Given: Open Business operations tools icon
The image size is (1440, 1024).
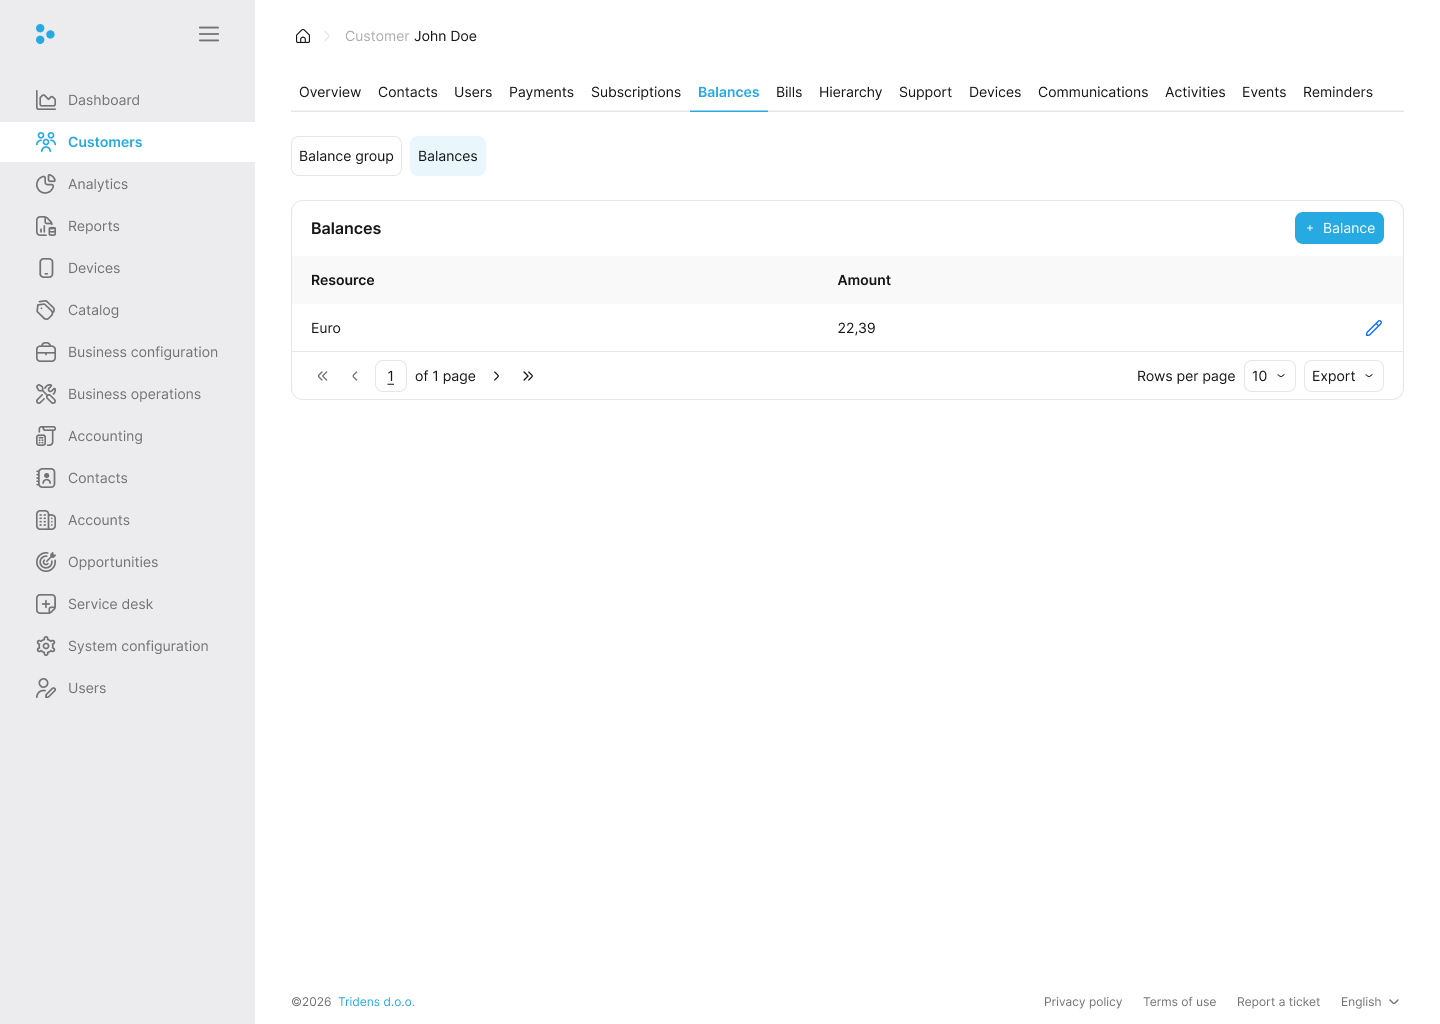Looking at the screenshot, I should [46, 394].
